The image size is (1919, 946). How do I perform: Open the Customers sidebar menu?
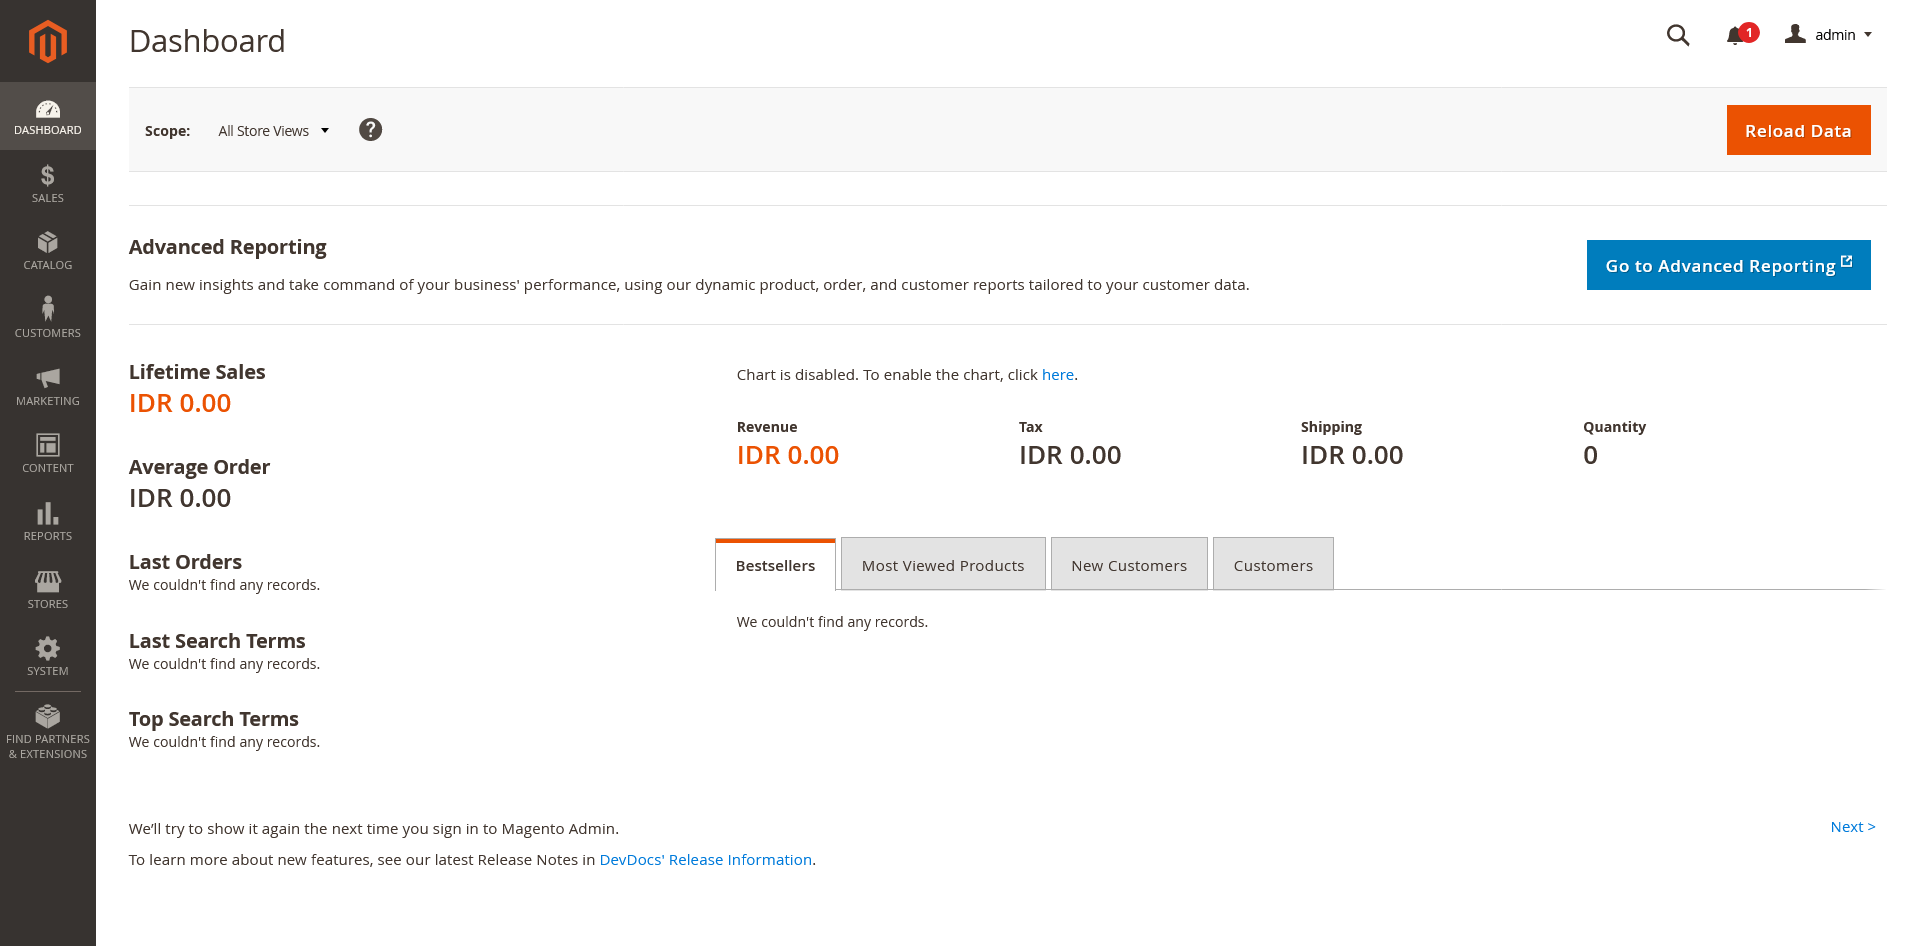coord(48,319)
